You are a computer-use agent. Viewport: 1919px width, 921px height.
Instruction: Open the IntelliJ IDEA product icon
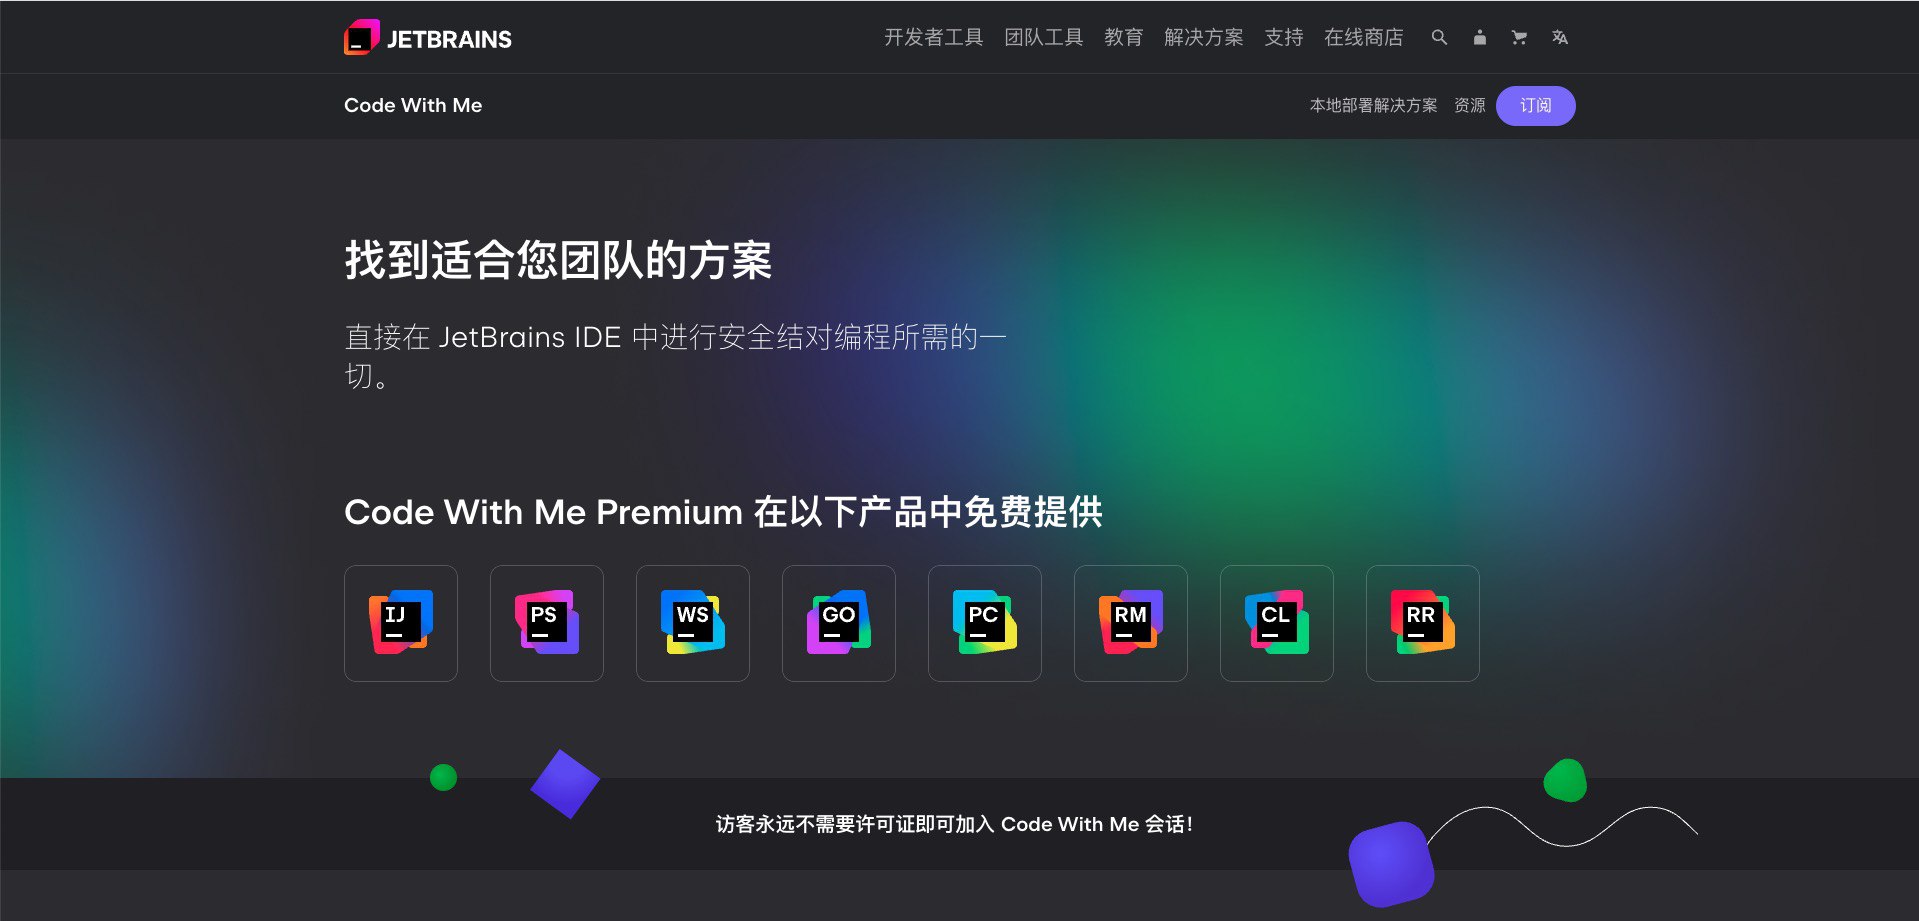click(x=401, y=623)
